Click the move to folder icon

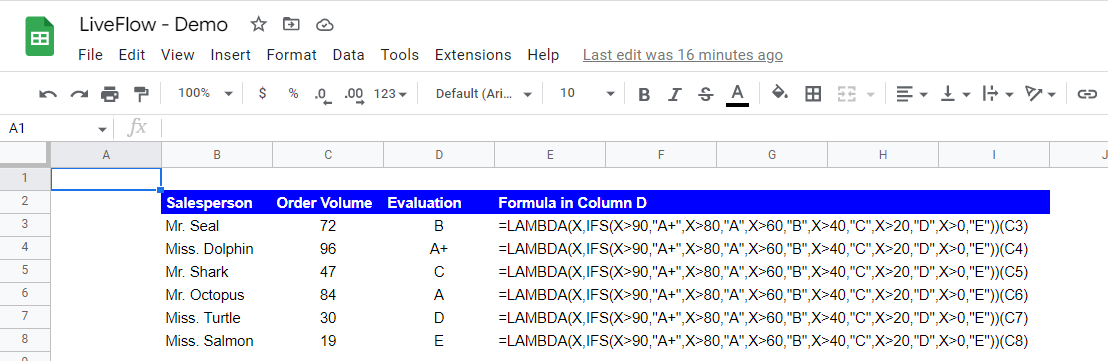pos(291,25)
